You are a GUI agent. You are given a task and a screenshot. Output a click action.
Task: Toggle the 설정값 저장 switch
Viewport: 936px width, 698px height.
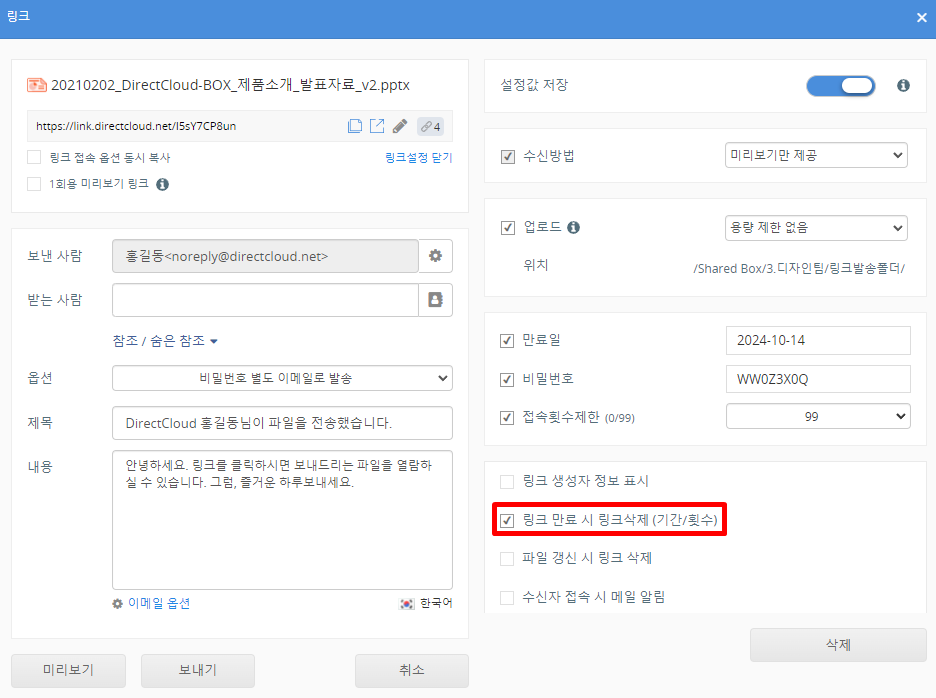tap(840, 86)
